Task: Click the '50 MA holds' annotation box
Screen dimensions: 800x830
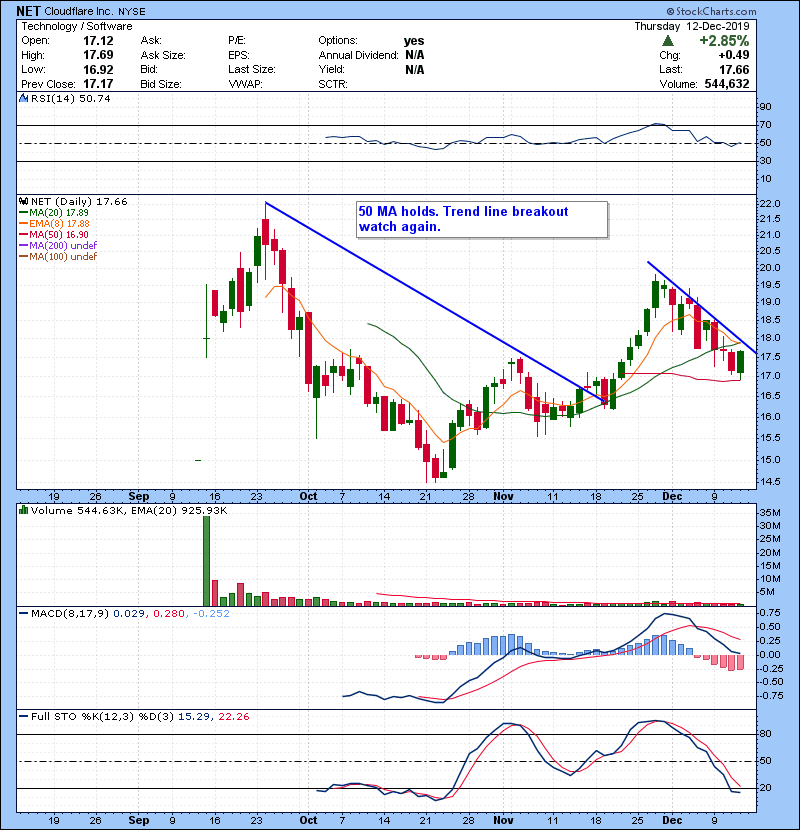Action: [x=482, y=219]
